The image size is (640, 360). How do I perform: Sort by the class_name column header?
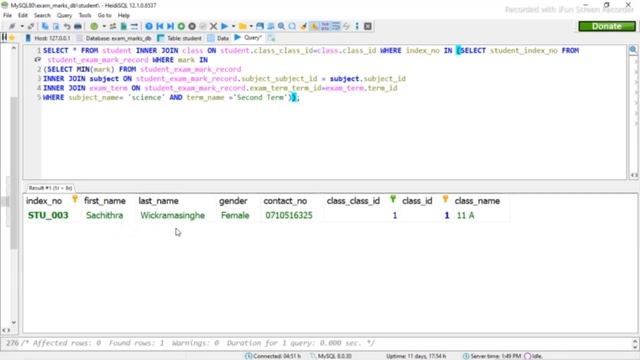[x=480, y=200]
